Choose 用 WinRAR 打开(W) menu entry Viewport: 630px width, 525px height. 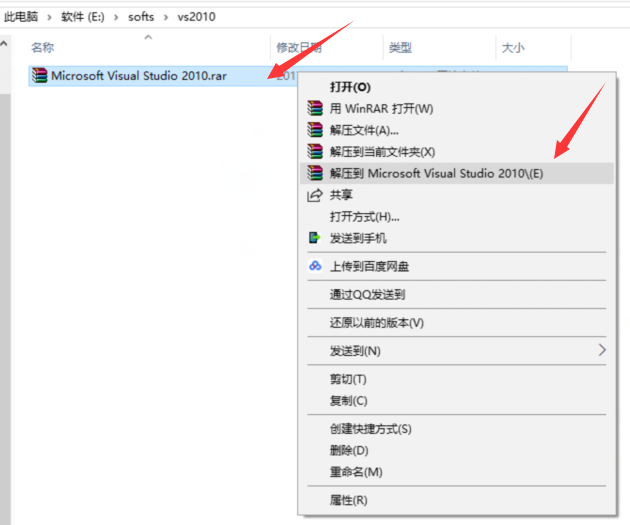click(x=456, y=108)
